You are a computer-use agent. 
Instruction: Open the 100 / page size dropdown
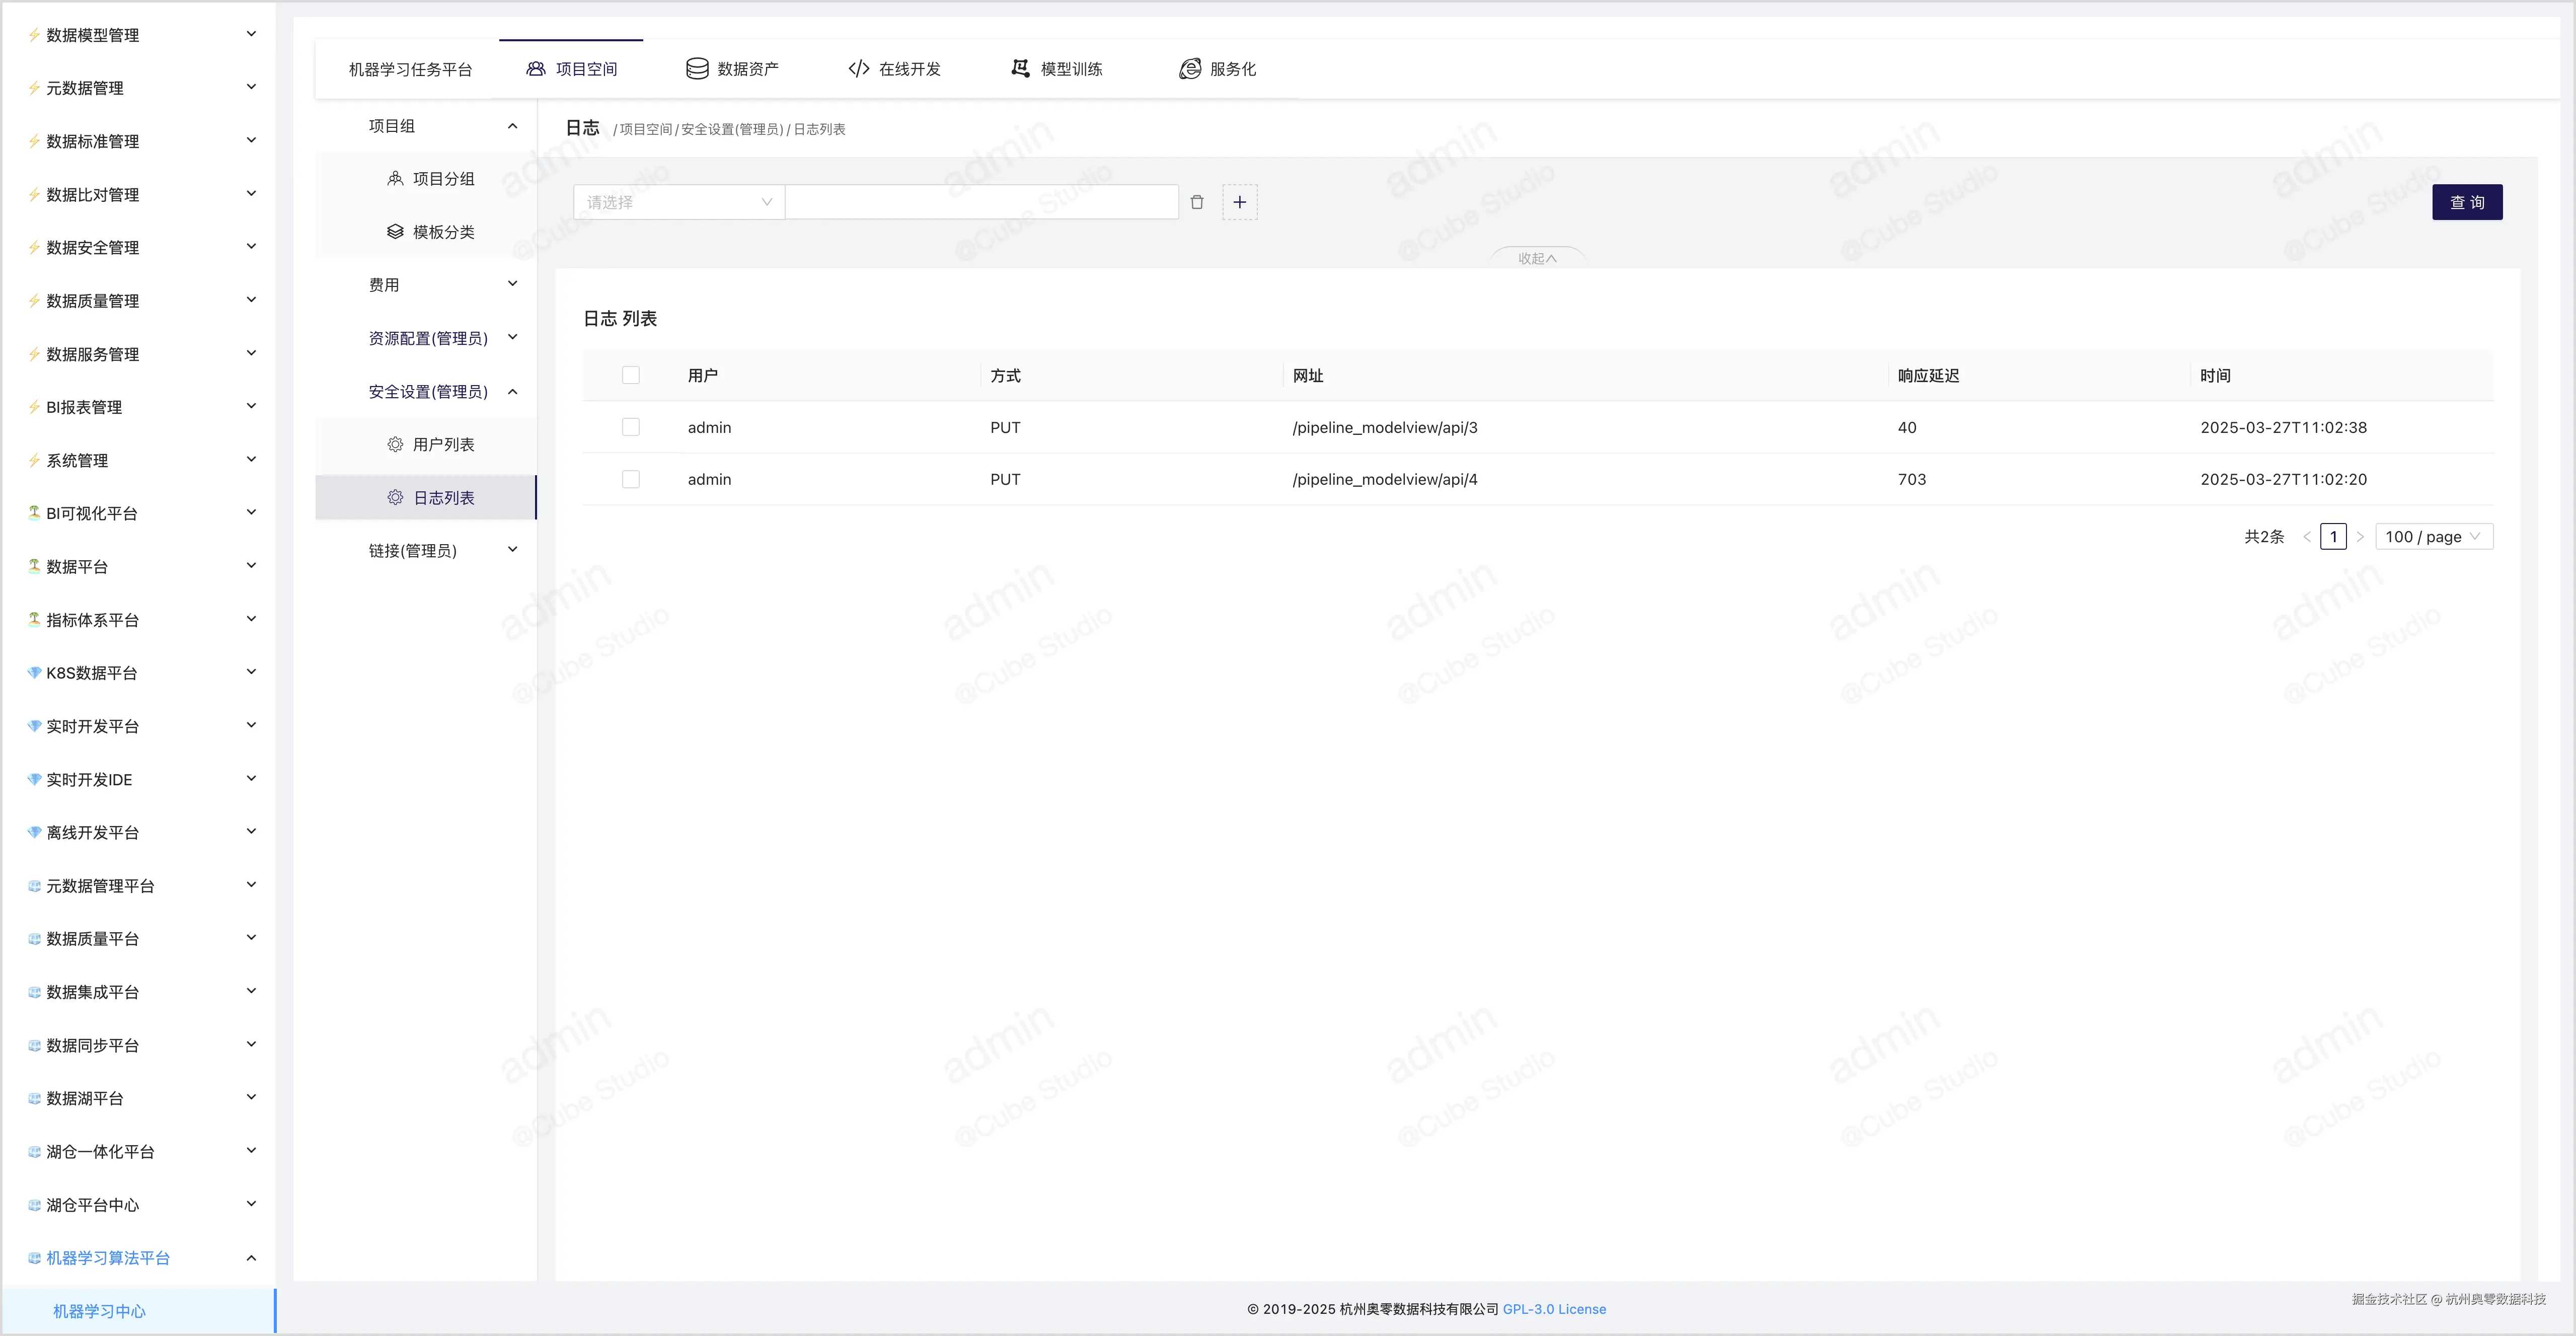coord(2433,537)
